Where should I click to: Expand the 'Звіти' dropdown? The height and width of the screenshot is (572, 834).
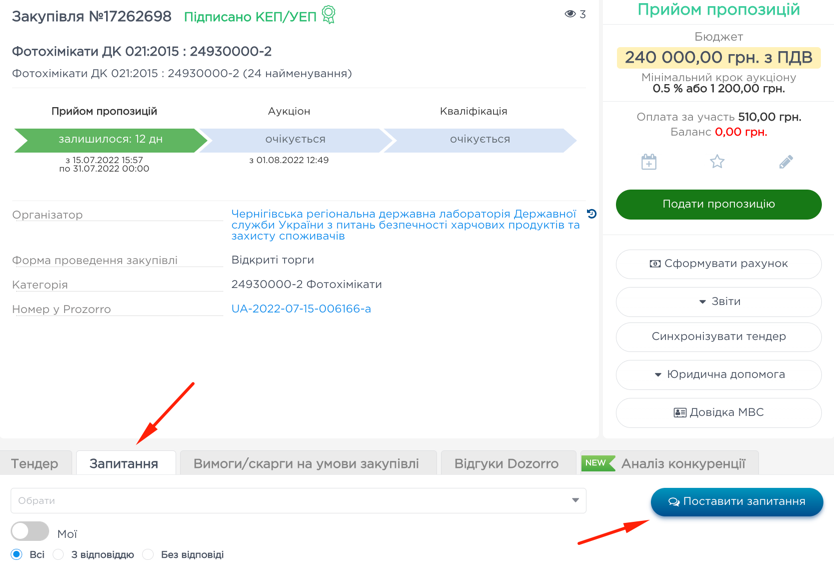tap(718, 301)
